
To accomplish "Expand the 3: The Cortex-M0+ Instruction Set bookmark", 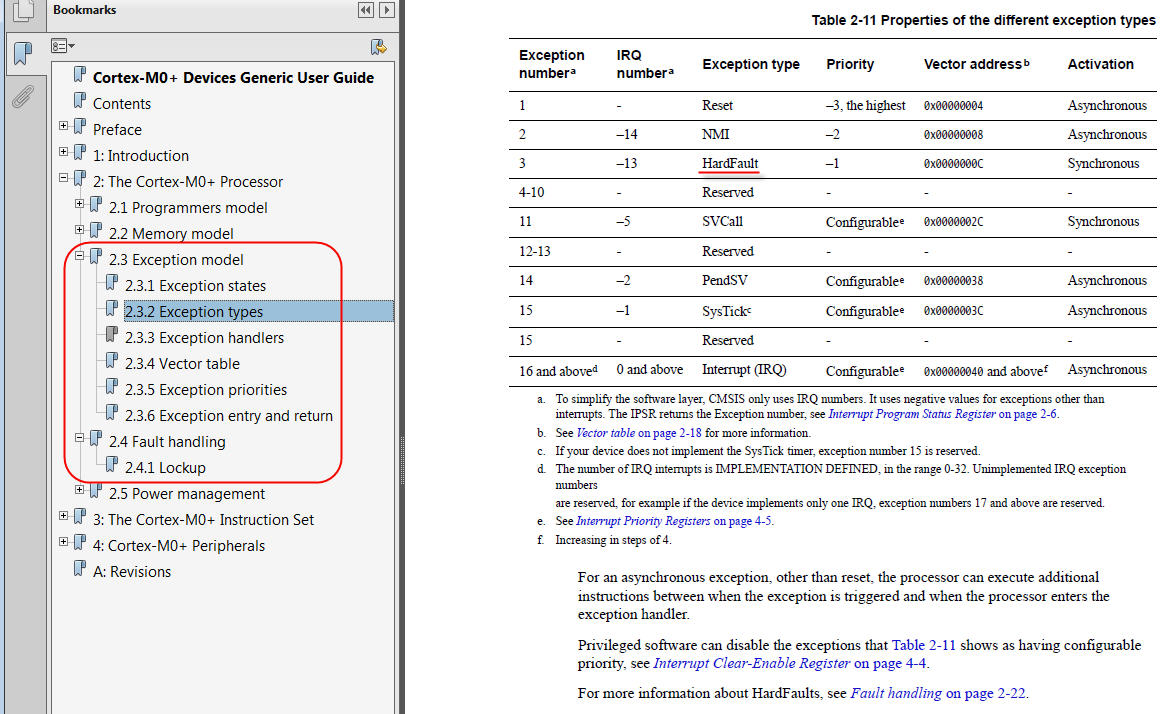I will (63, 515).
